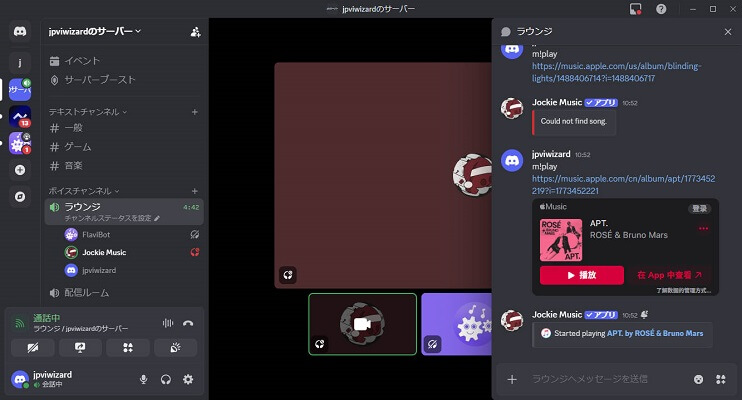Open the three-dot menu on APT. embed

[703, 228]
